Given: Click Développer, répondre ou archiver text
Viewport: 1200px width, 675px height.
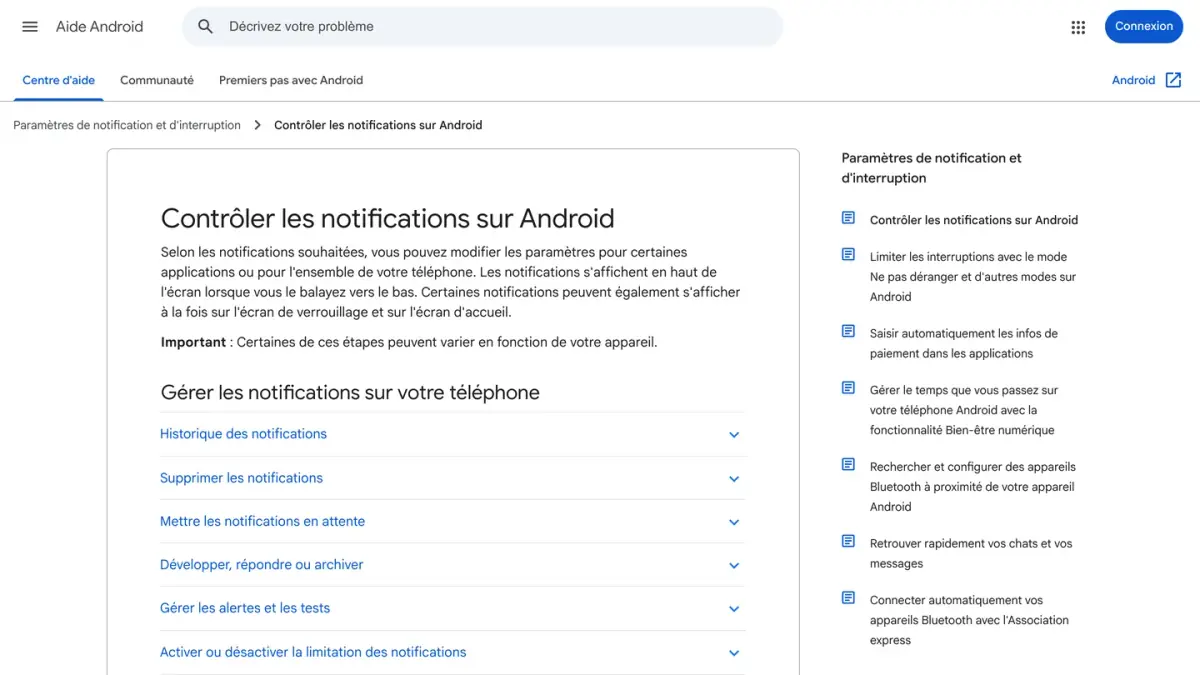Looking at the screenshot, I should (261, 565).
